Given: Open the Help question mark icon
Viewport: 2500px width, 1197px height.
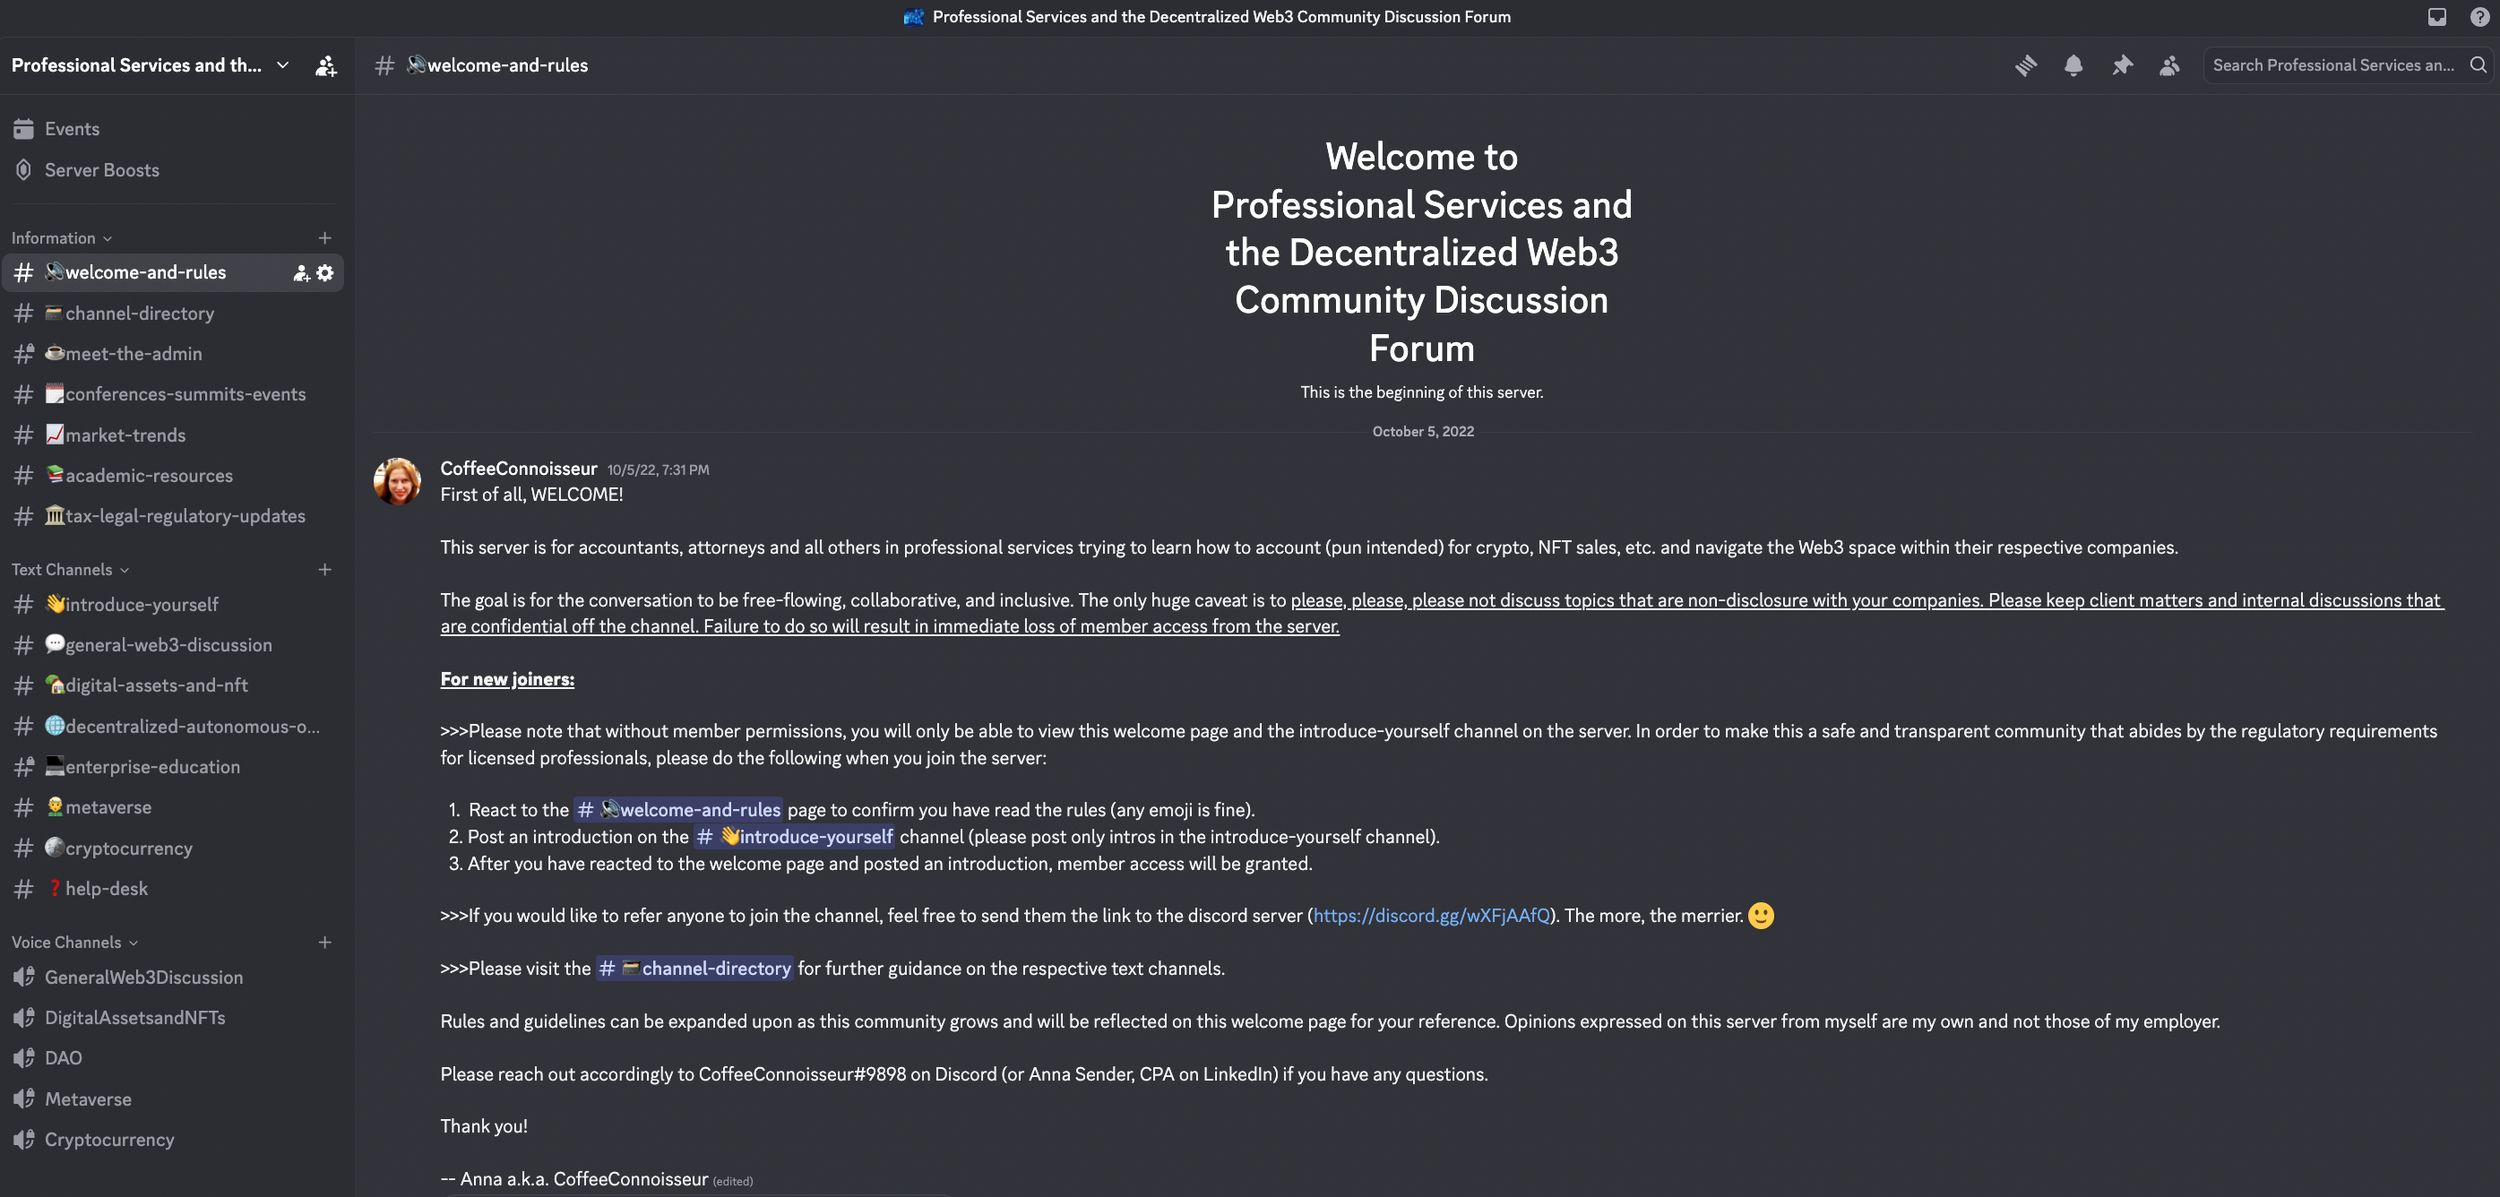Looking at the screenshot, I should (2479, 16).
